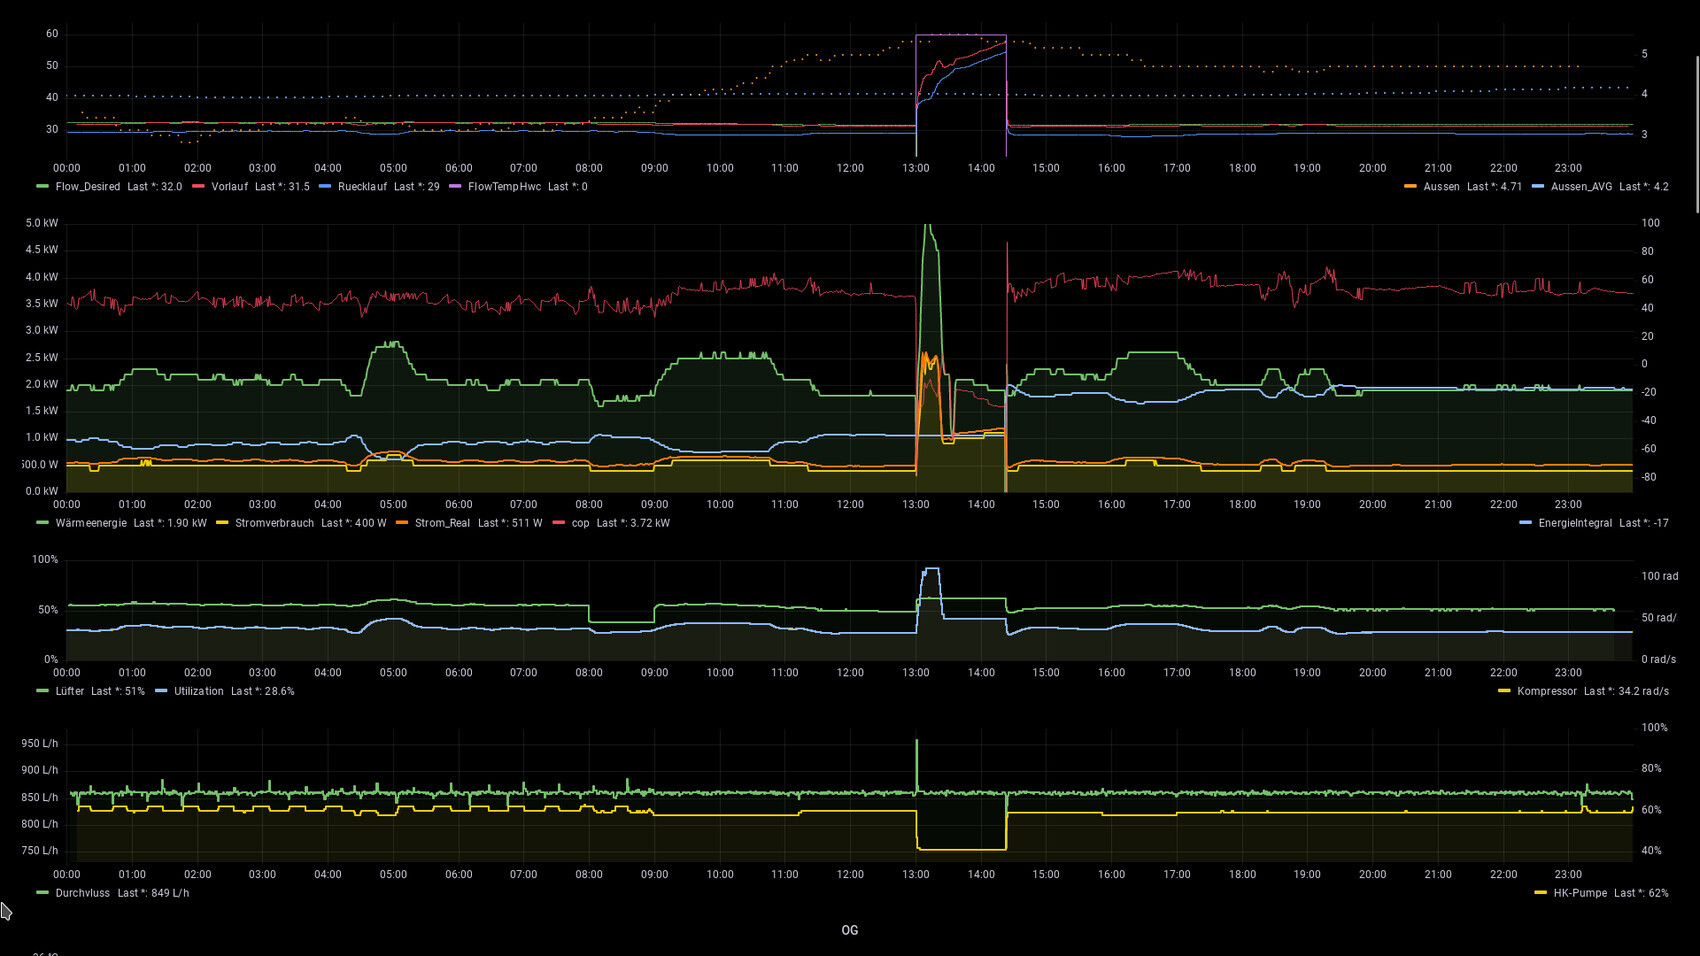Click the vertical scrollbar on the right edge
This screenshot has height=956, width=1700.
[x=1696, y=135]
